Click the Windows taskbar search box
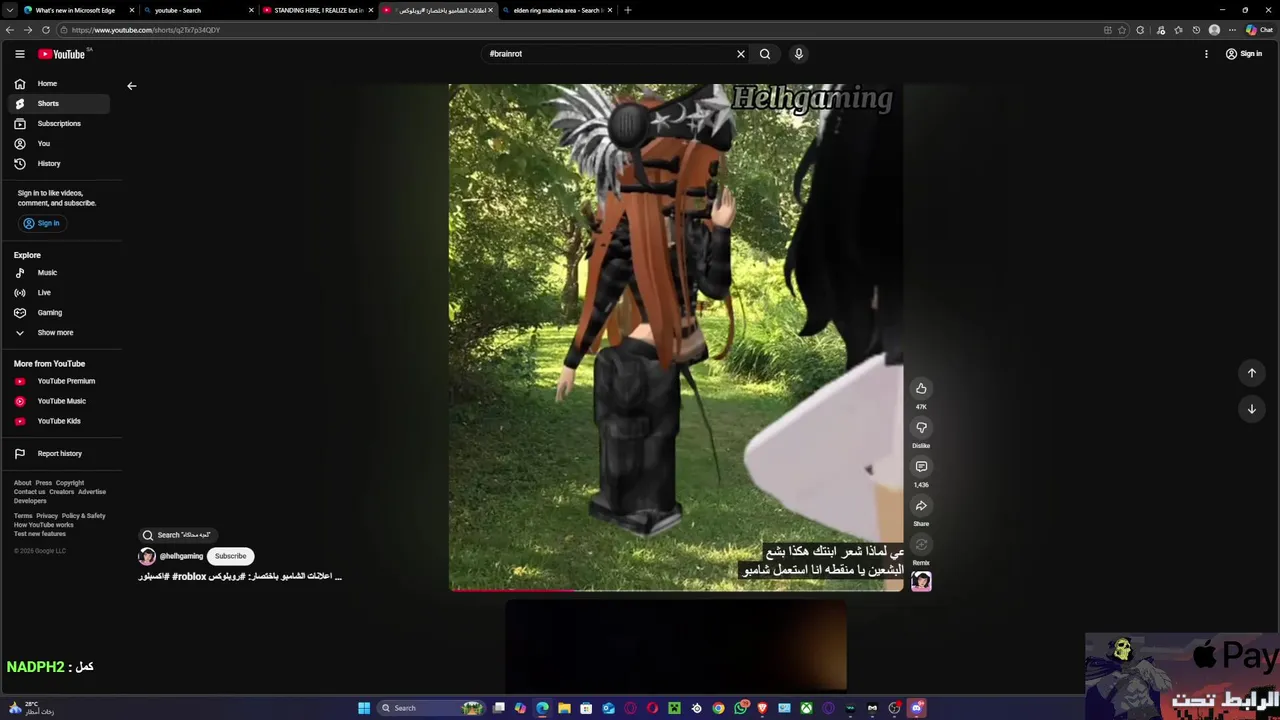 (431, 708)
